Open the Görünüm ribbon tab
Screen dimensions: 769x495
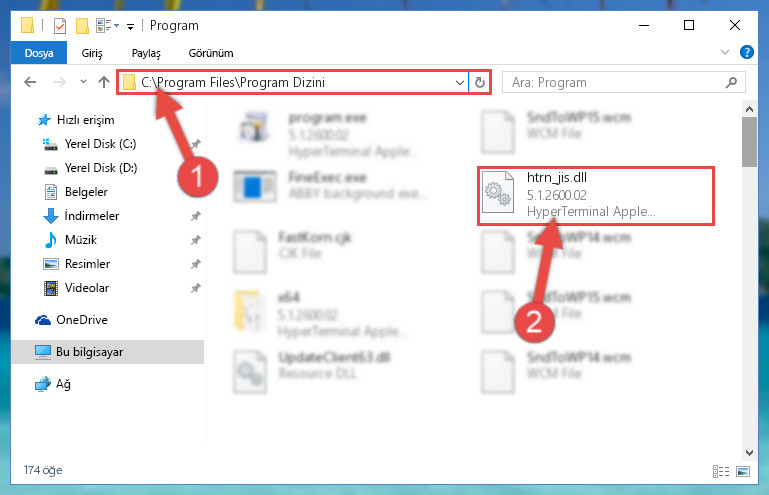[x=211, y=53]
